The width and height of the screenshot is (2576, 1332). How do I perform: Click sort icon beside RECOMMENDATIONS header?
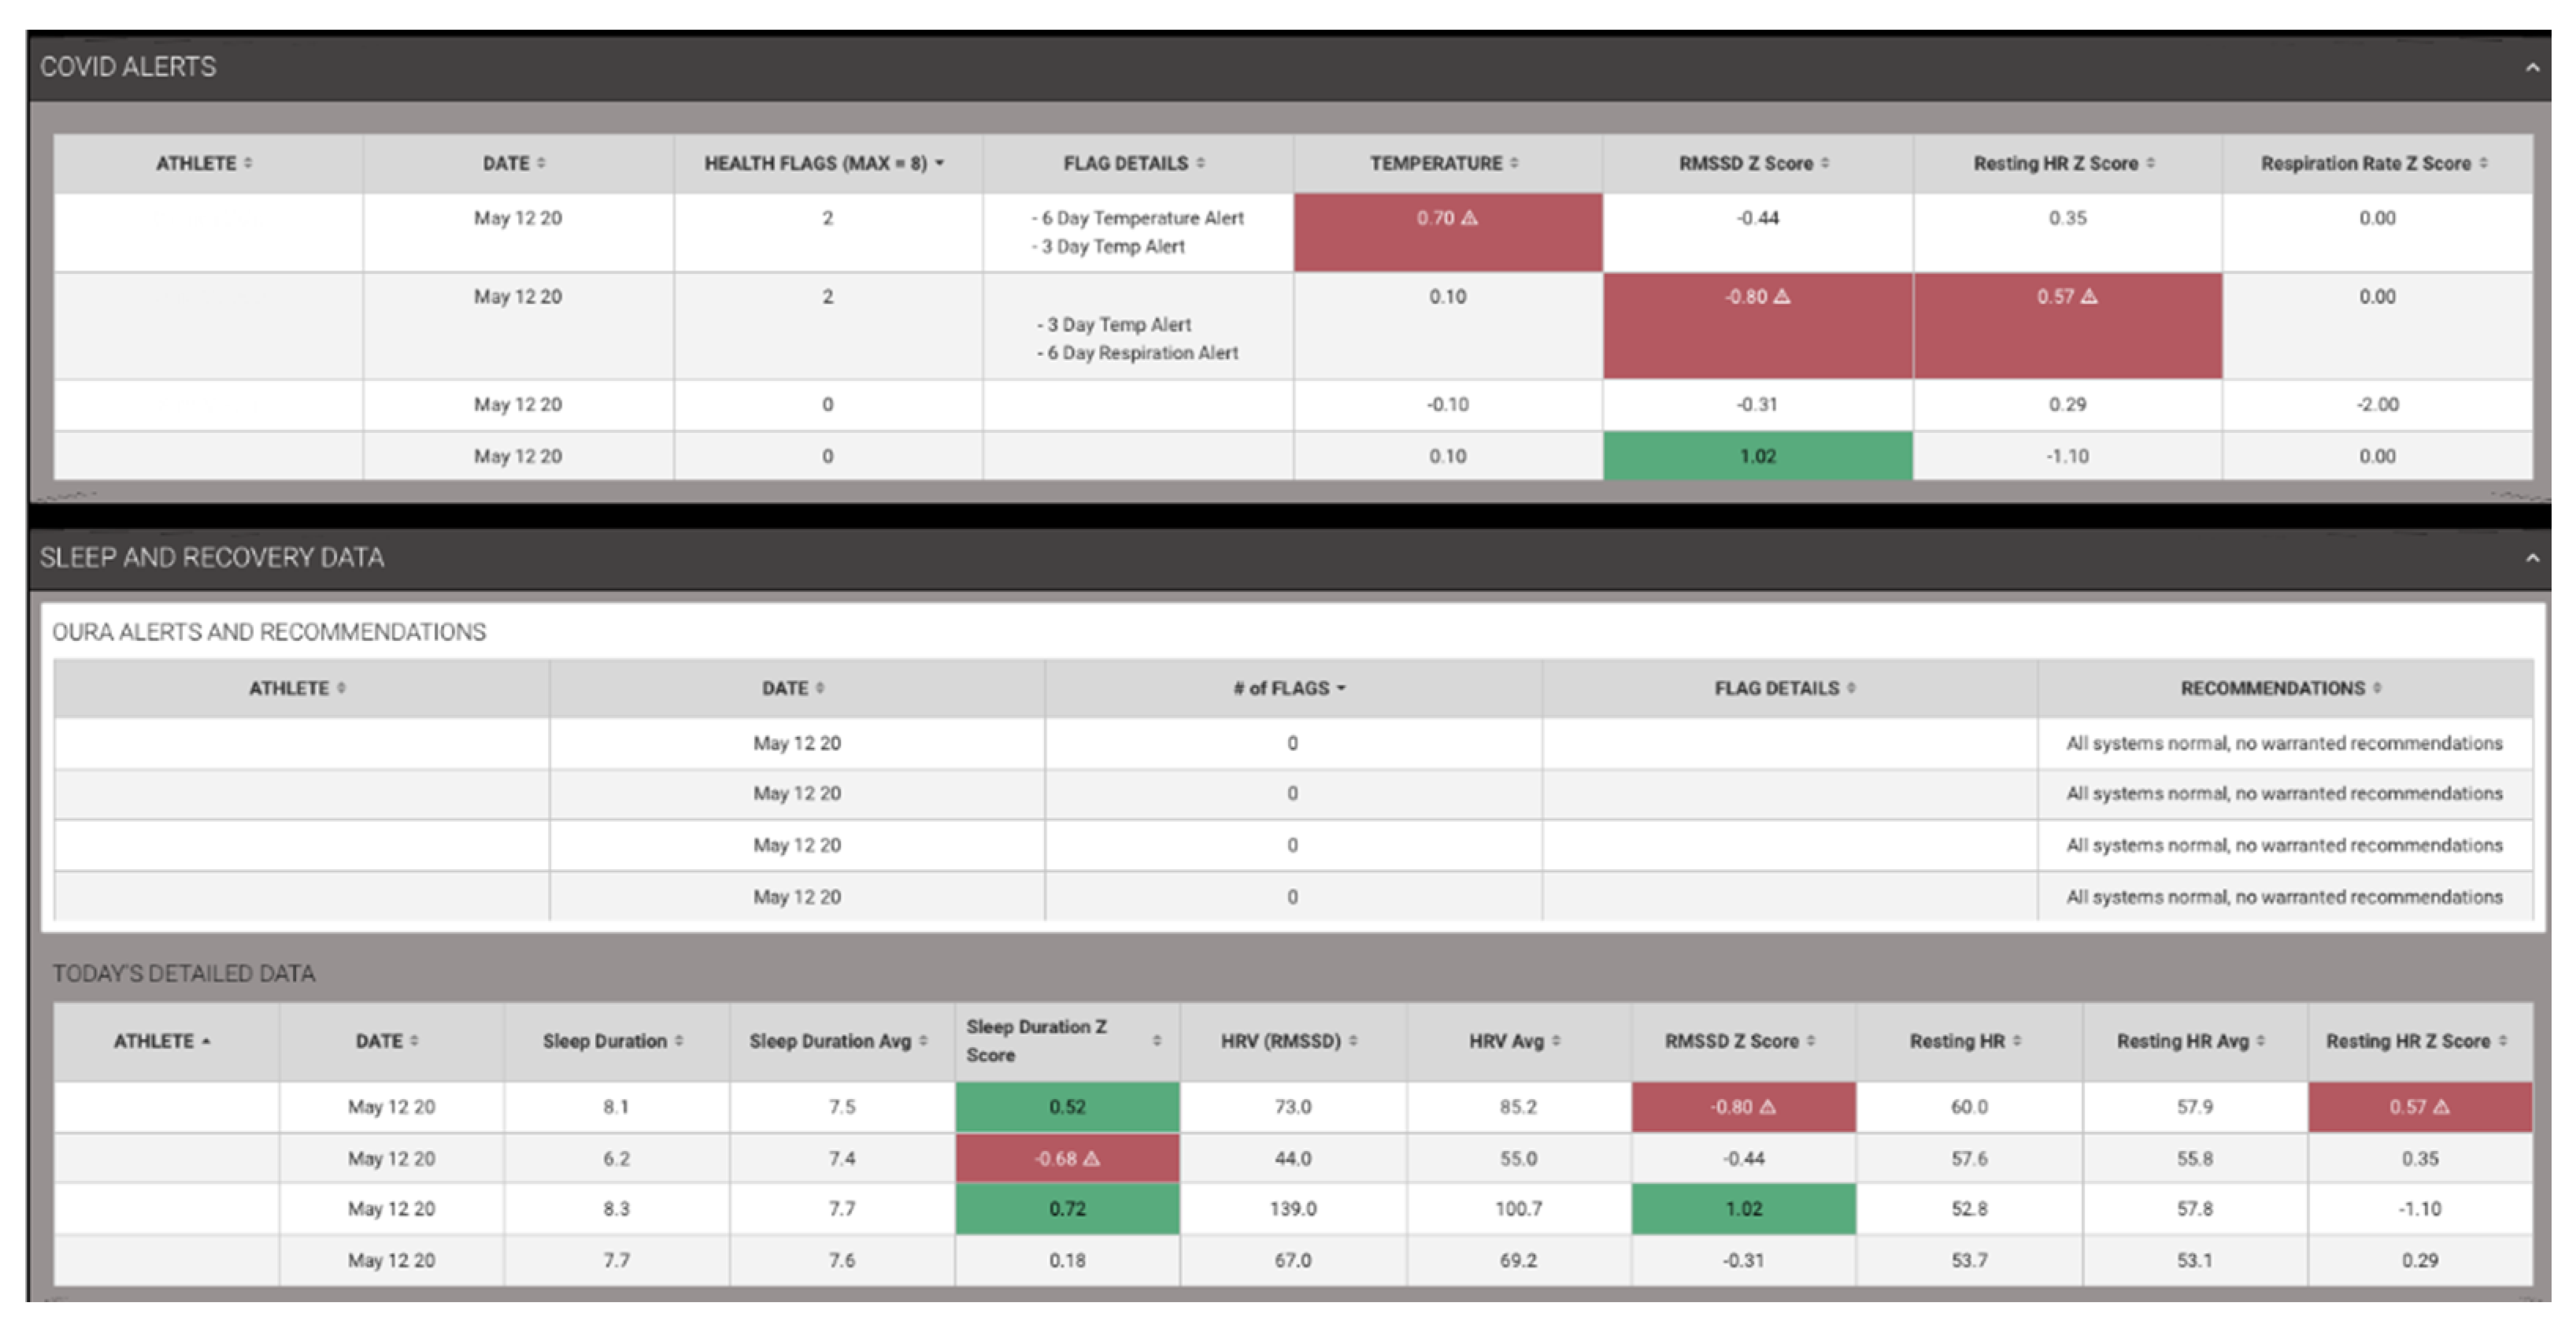coord(2377,688)
